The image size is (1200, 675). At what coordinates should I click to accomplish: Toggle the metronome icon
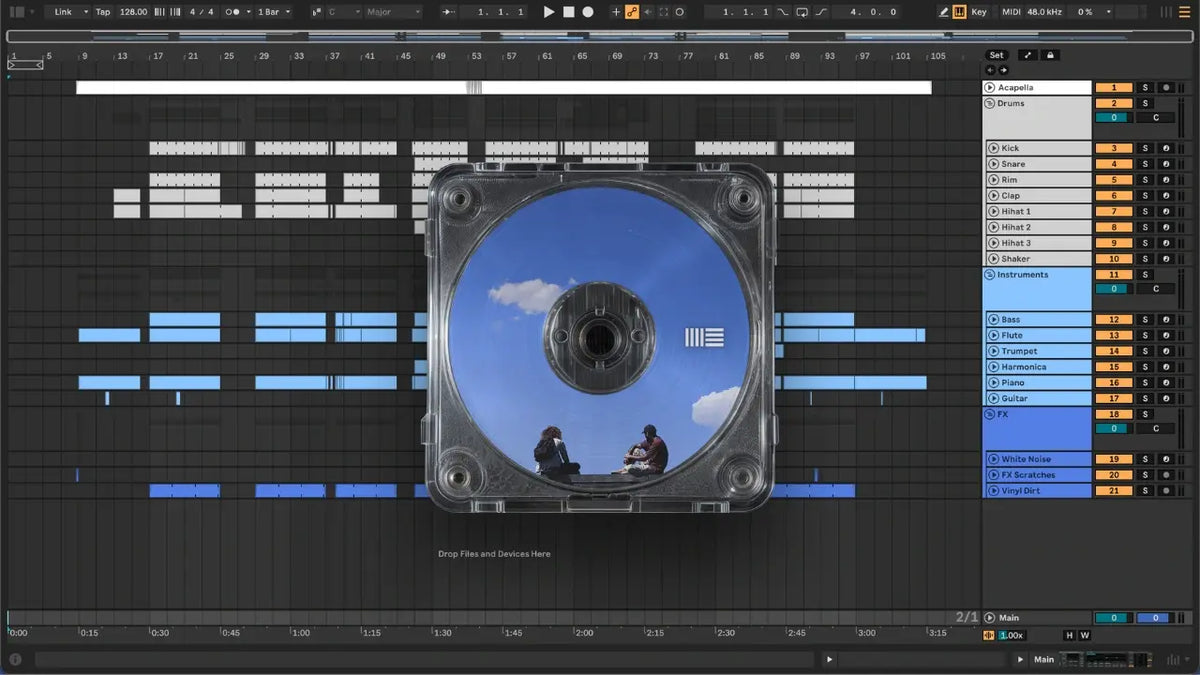233,12
